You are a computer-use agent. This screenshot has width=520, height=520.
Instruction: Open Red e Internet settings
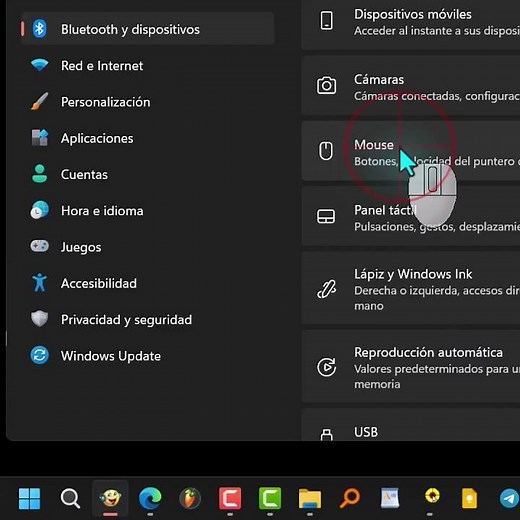147,65
